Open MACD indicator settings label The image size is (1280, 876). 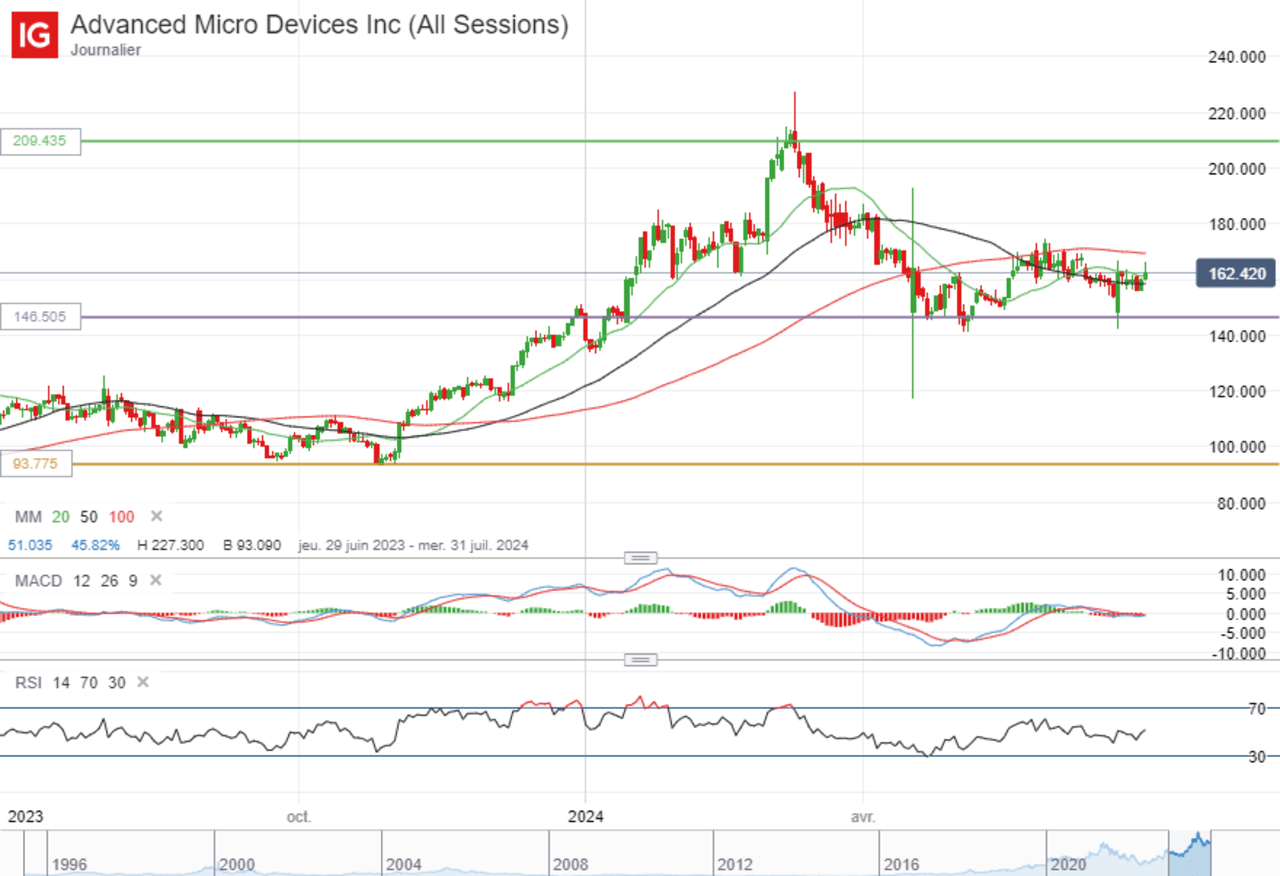39,580
